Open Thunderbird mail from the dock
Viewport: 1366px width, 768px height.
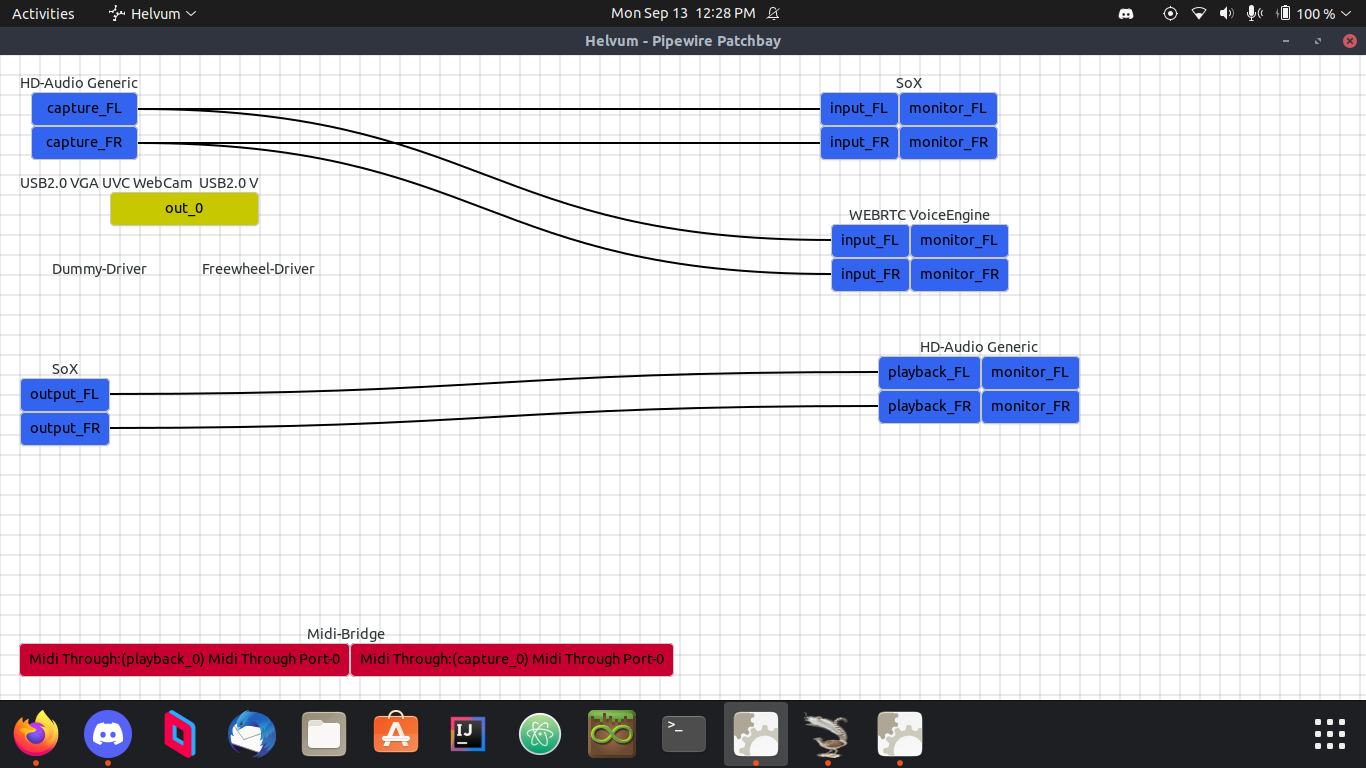(x=251, y=733)
